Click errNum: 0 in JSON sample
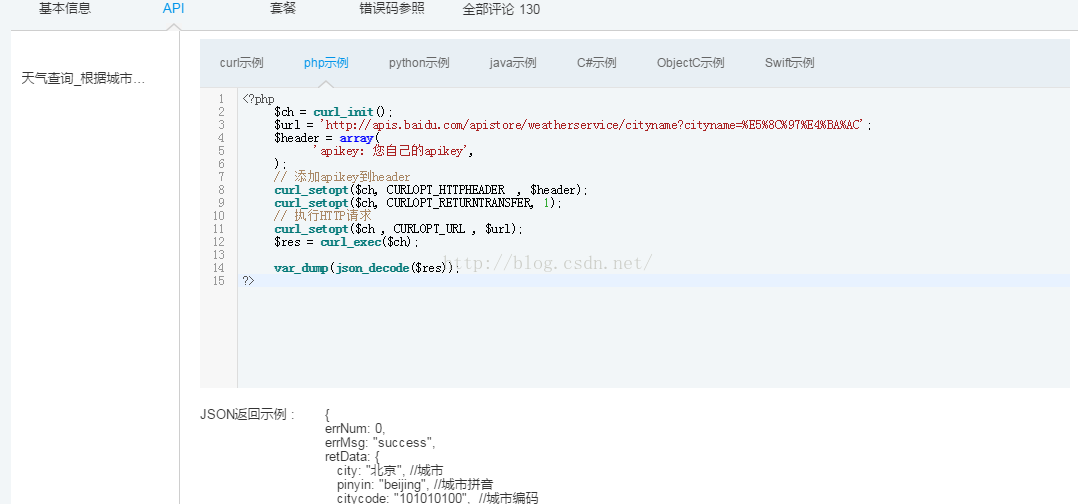The height and width of the screenshot is (504, 1078). point(355,428)
